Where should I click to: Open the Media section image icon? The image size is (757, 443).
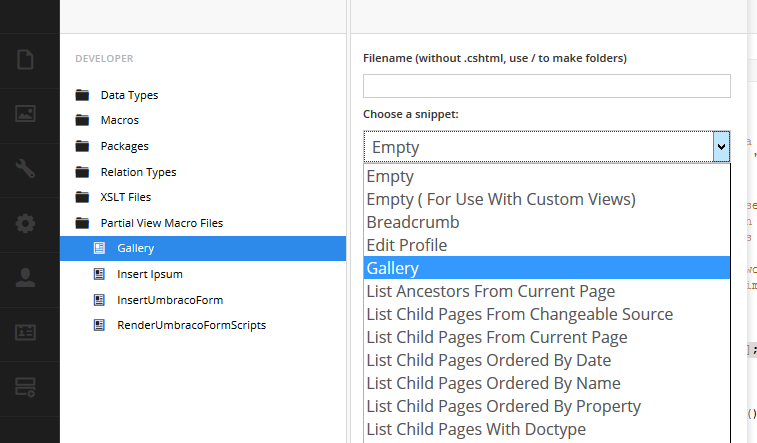(25, 114)
